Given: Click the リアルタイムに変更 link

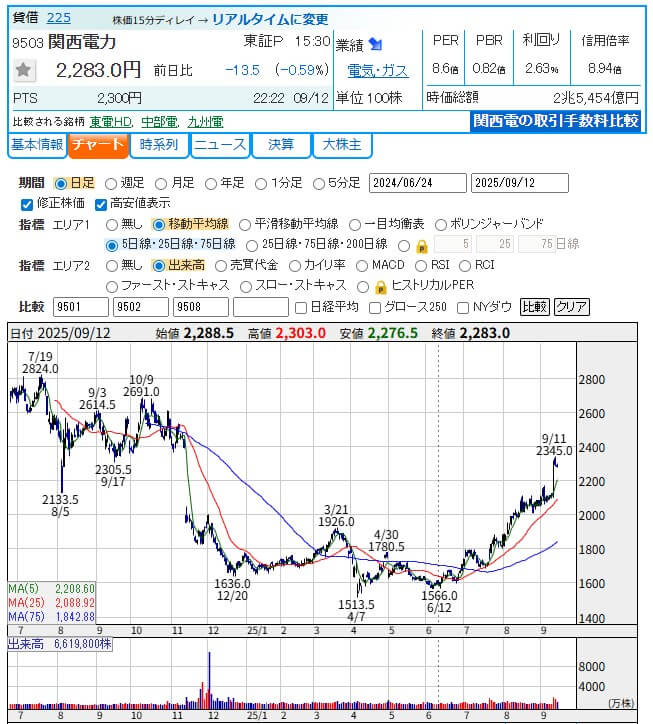Looking at the screenshot, I should (270, 19).
